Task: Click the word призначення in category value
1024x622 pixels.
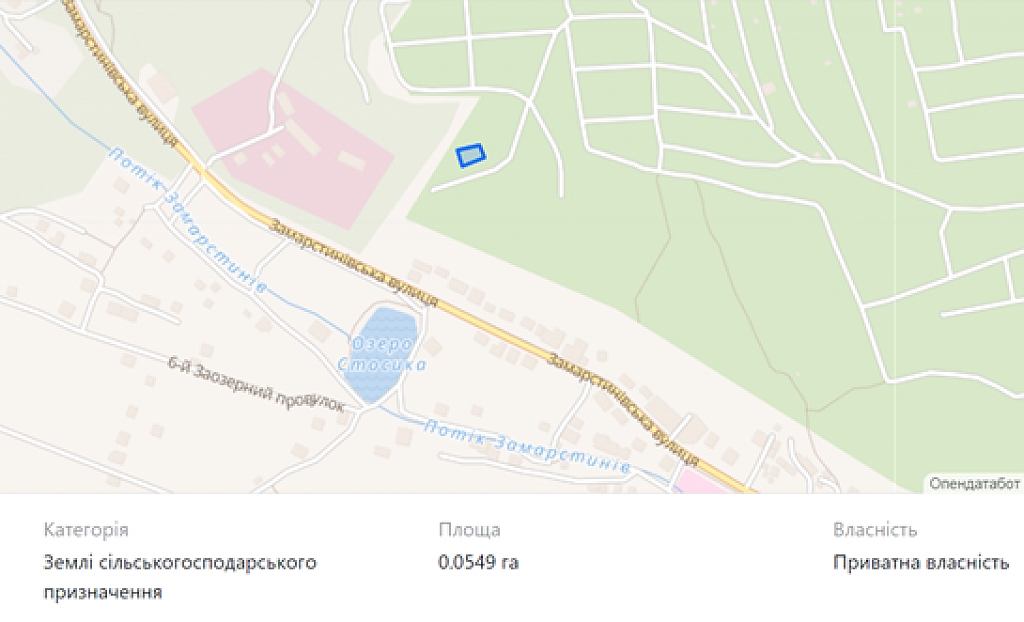Action: tap(103, 593)
